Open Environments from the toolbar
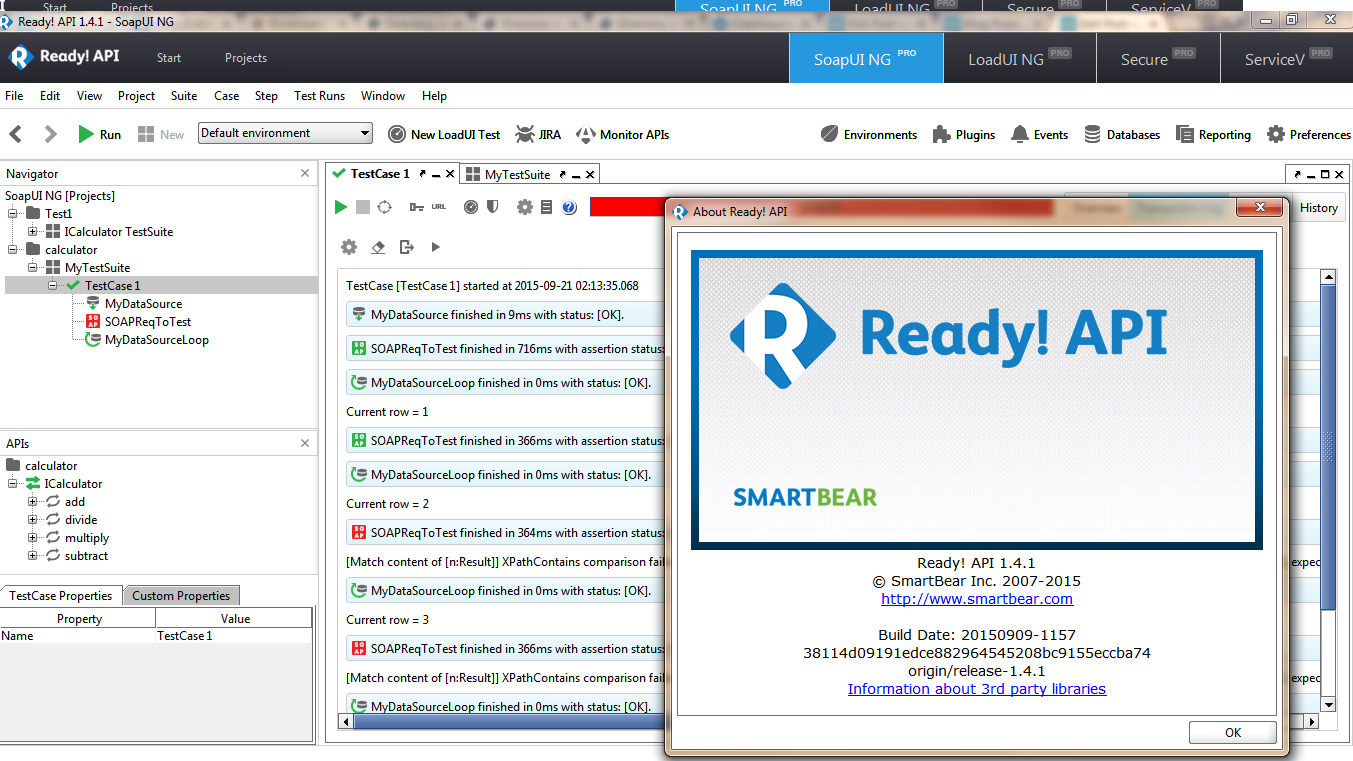1353x761 pixels. coord(869,134)
